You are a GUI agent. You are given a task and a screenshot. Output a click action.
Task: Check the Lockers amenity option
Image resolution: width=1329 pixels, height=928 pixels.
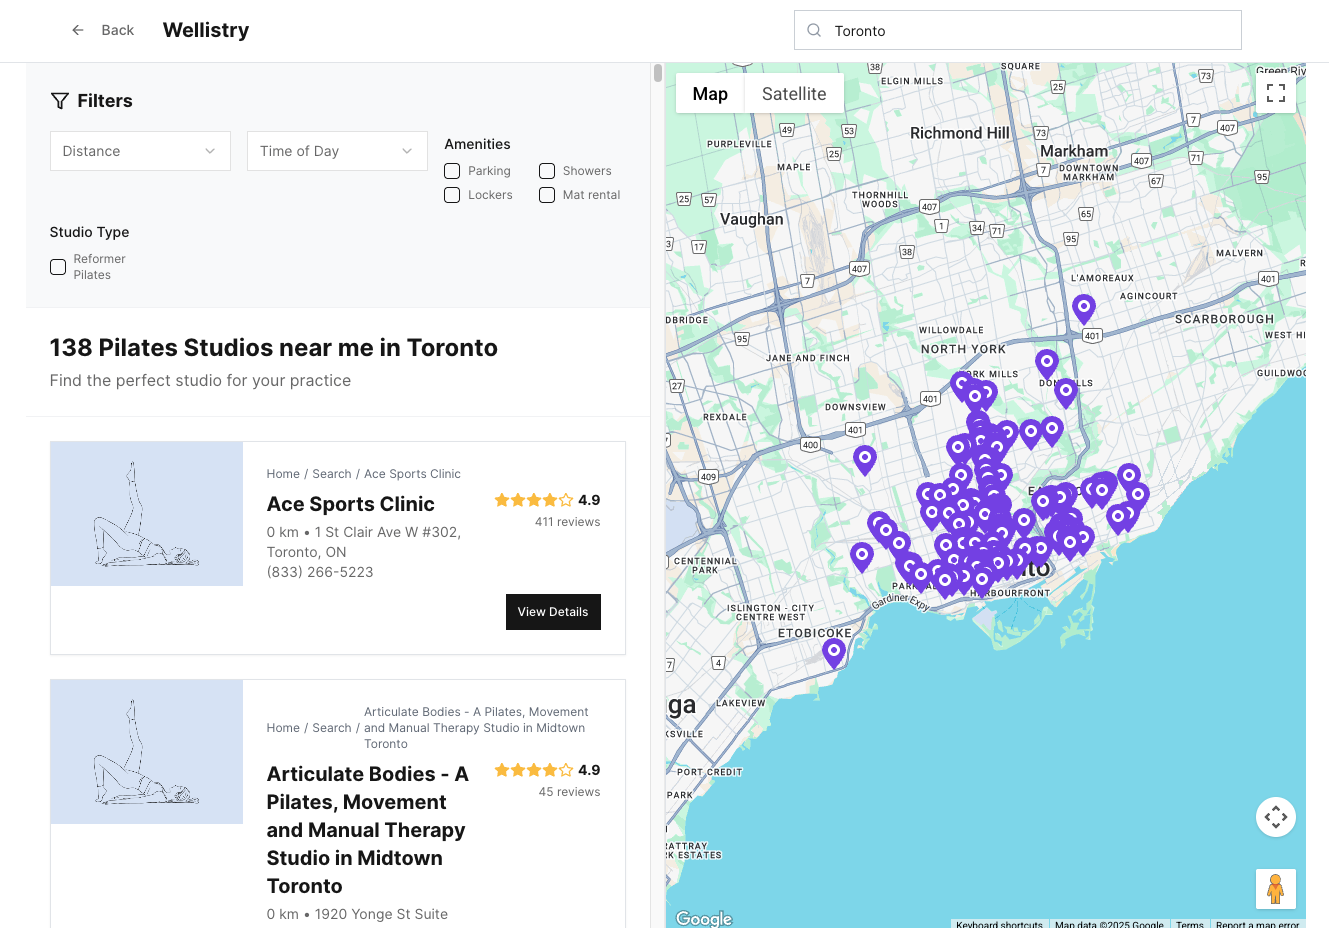point(452,195)
